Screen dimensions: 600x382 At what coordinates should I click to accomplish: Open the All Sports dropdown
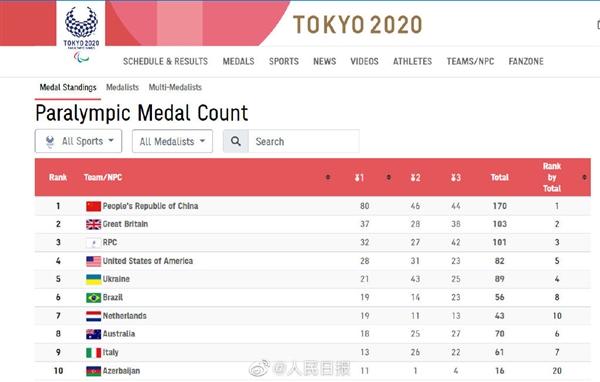point(78,141)
